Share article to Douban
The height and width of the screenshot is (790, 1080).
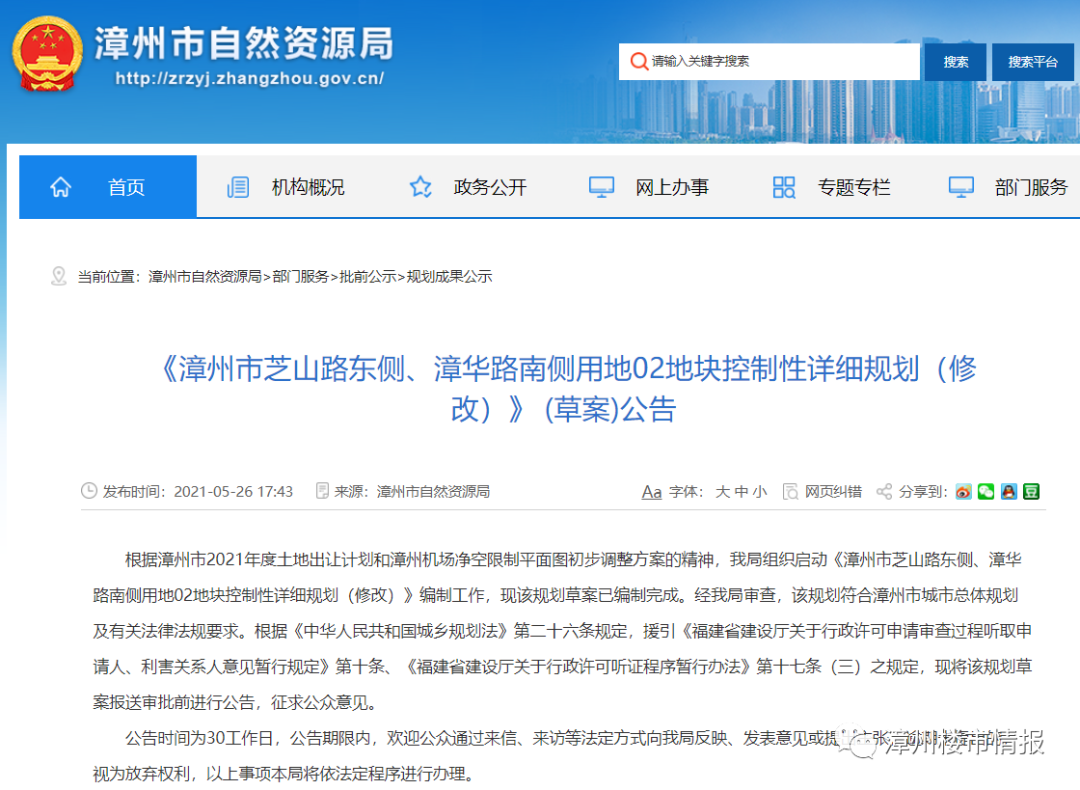point(1031,492)
